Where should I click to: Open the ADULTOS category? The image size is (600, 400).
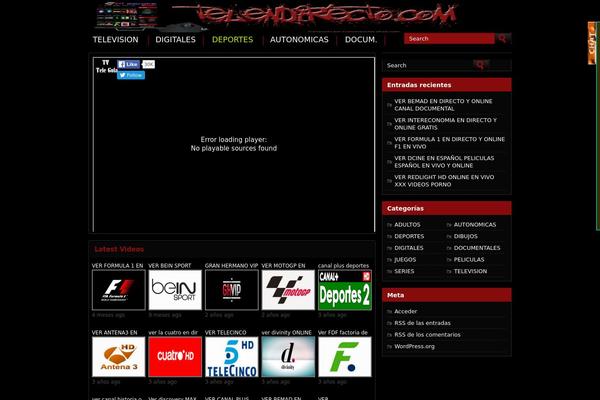pos(407,225)
